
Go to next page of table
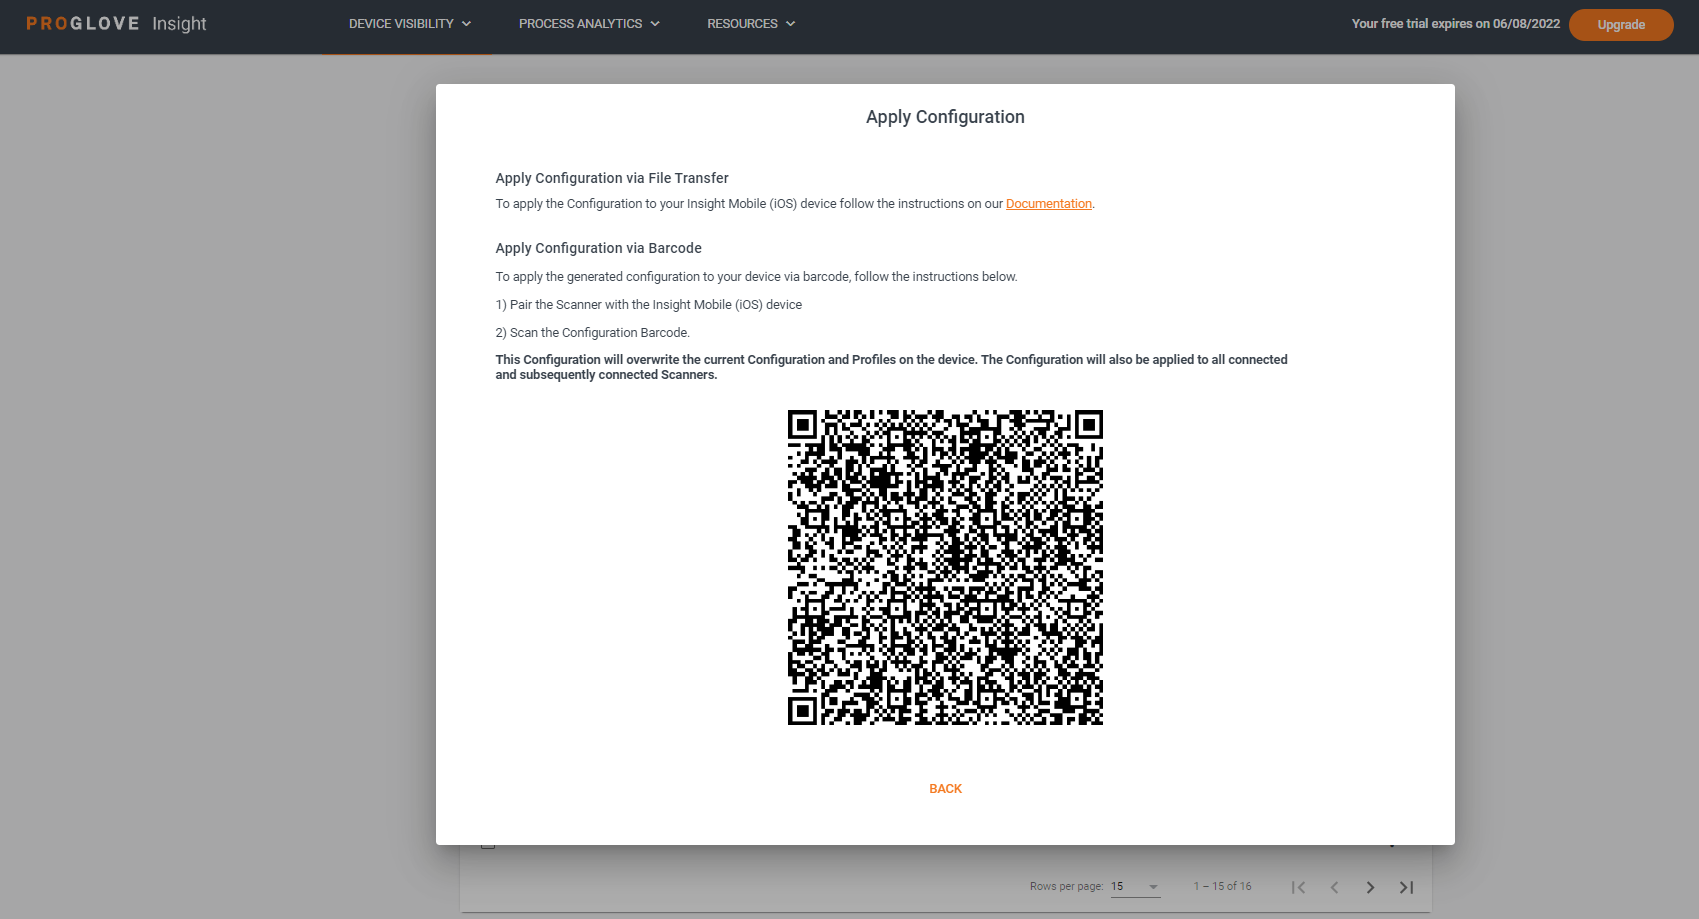click(1370, 887)
